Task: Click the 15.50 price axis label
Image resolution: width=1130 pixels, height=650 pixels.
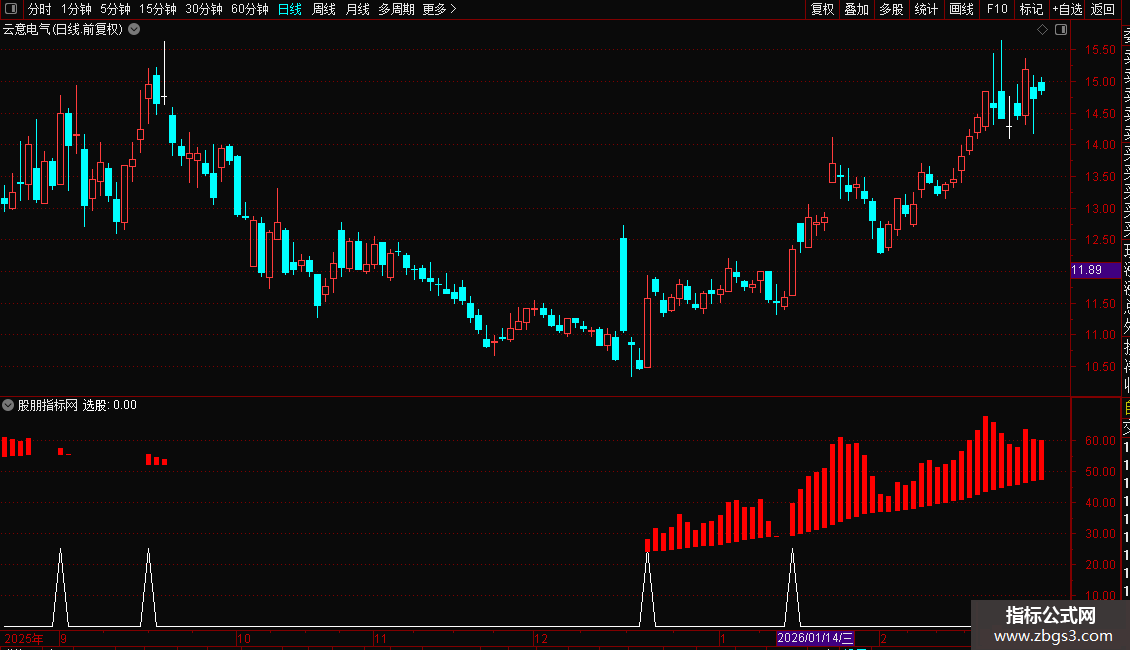Action: point(1100,50)
